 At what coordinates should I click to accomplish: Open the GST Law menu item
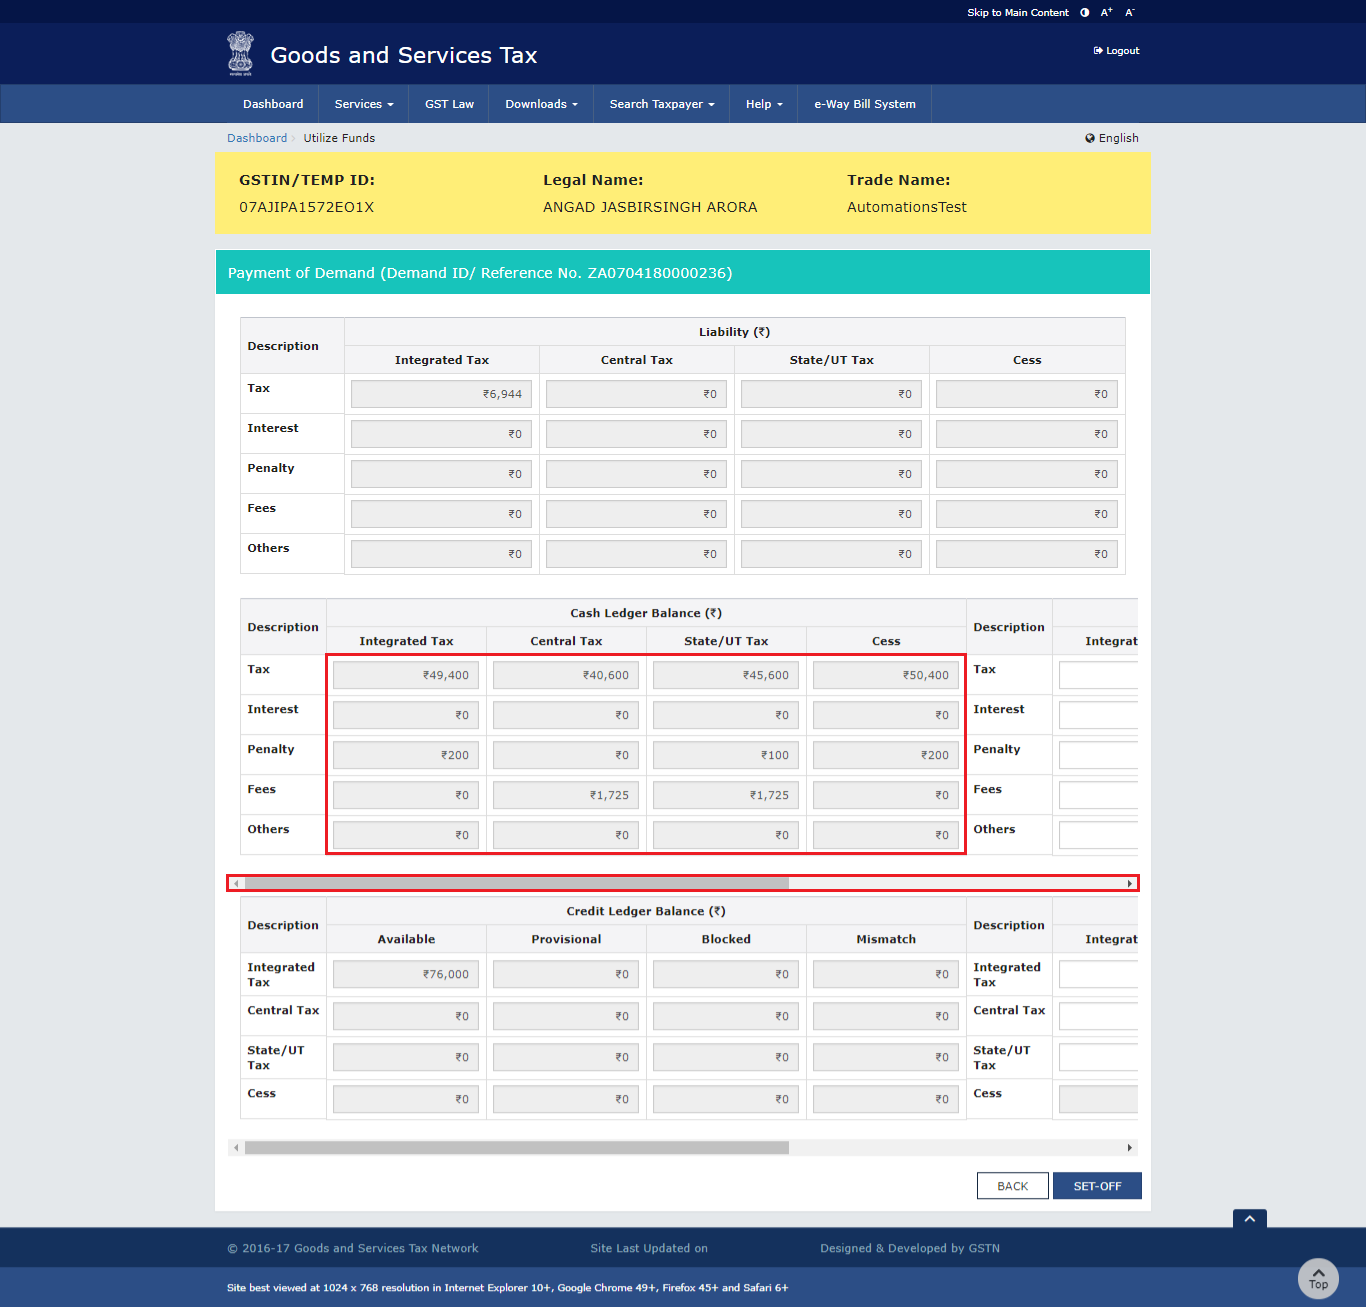tap(448, 104)
